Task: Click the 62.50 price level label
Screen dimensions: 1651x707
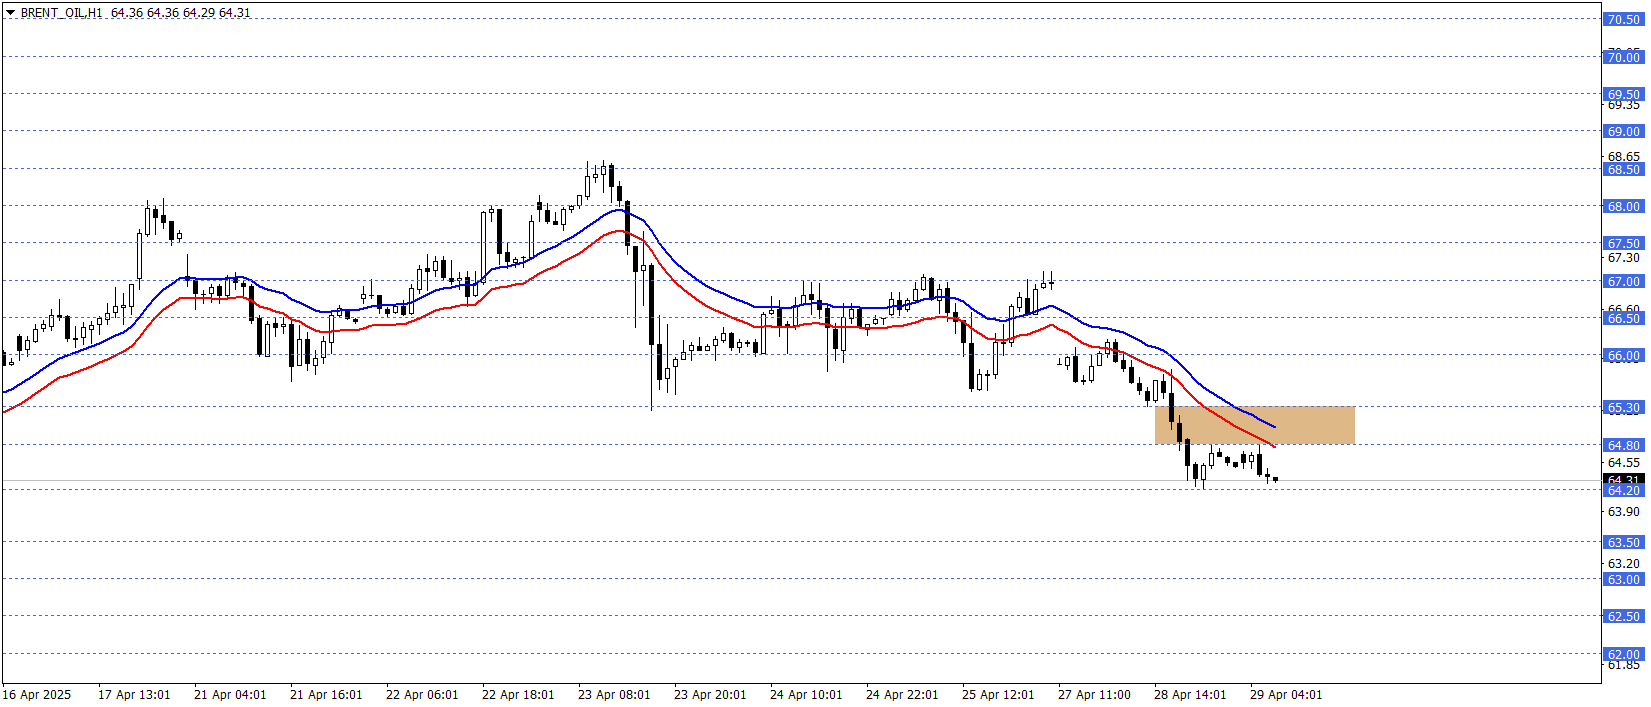Action: (1624, 616)
